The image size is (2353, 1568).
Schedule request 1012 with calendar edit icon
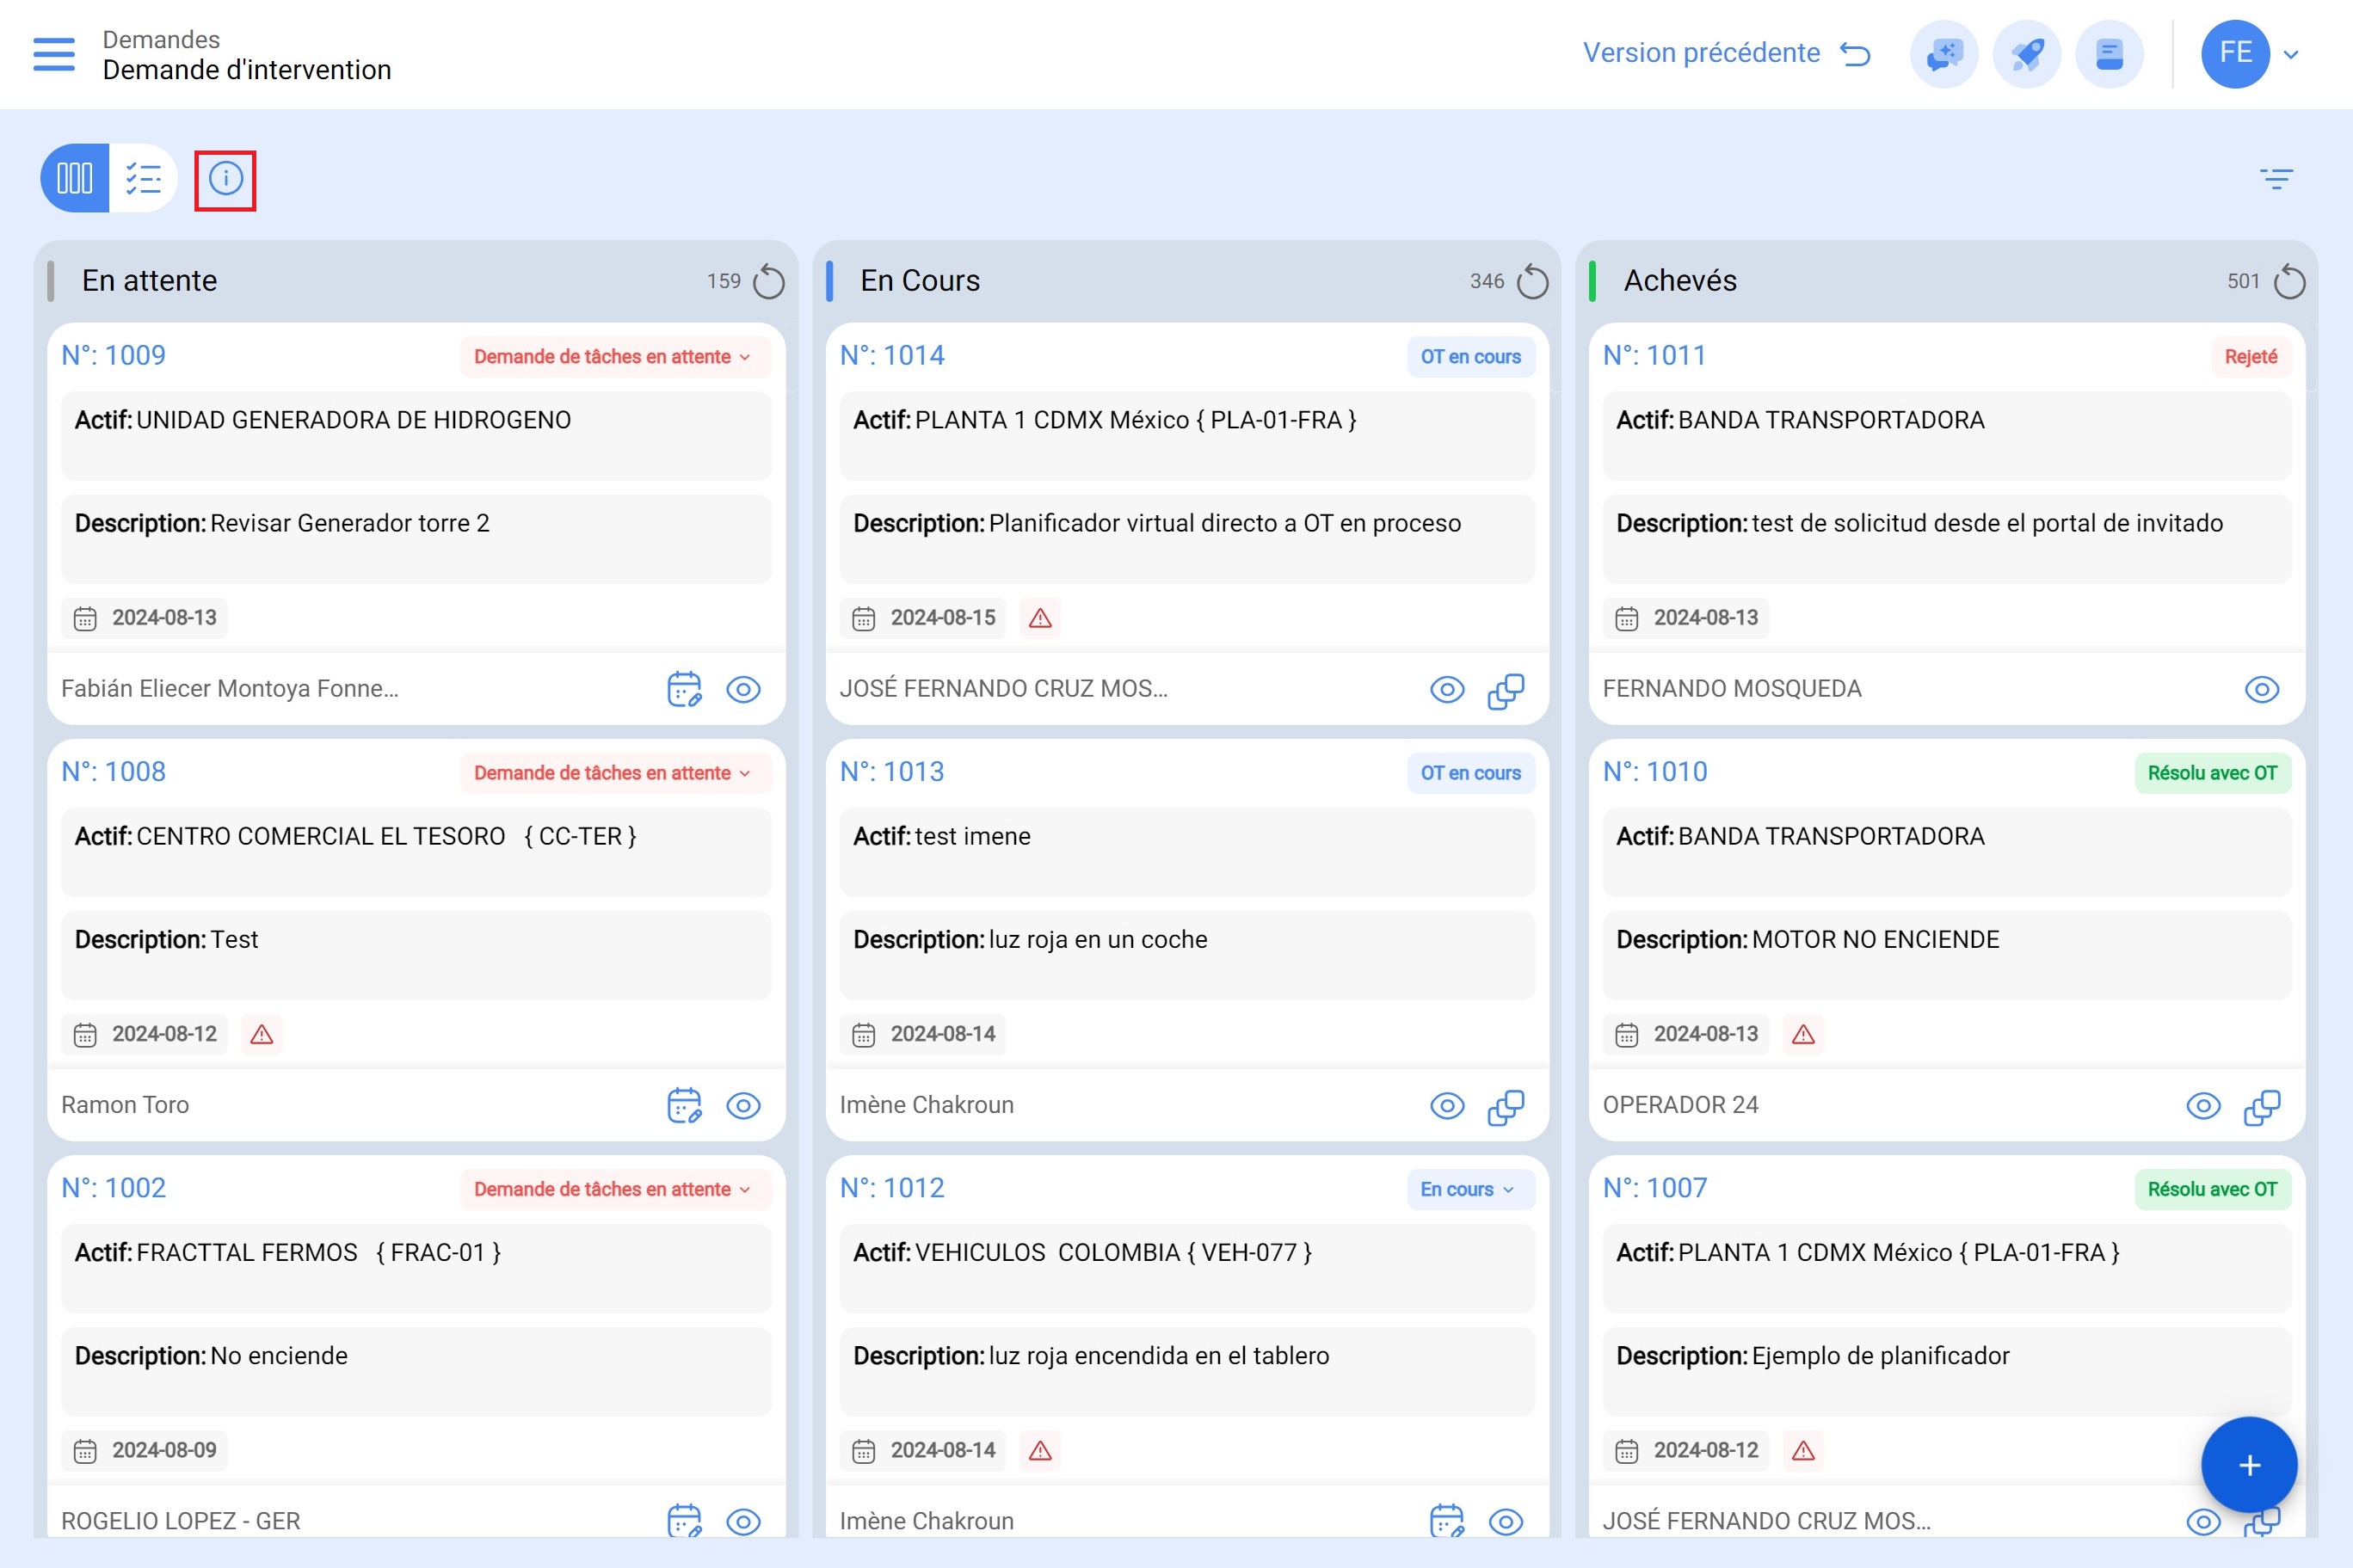1447,1521
